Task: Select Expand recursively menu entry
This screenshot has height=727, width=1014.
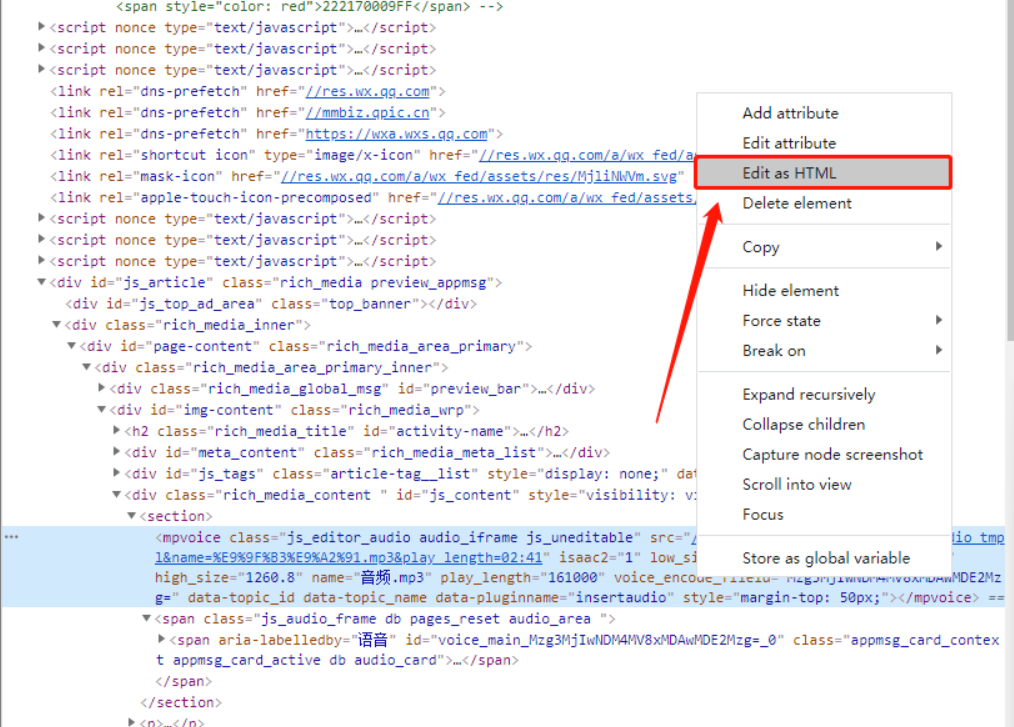Action: pyautogui.click(x=808, y=395)
